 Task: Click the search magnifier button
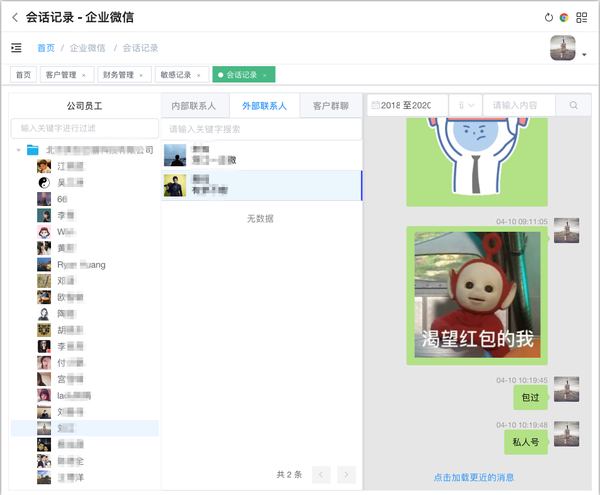pyautogui.click(x=574, y=105)
